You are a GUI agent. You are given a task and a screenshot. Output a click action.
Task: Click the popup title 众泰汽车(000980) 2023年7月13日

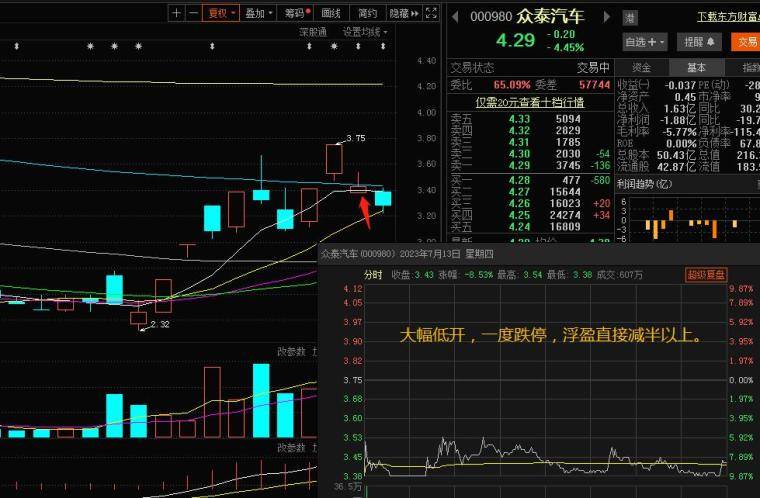407,254
